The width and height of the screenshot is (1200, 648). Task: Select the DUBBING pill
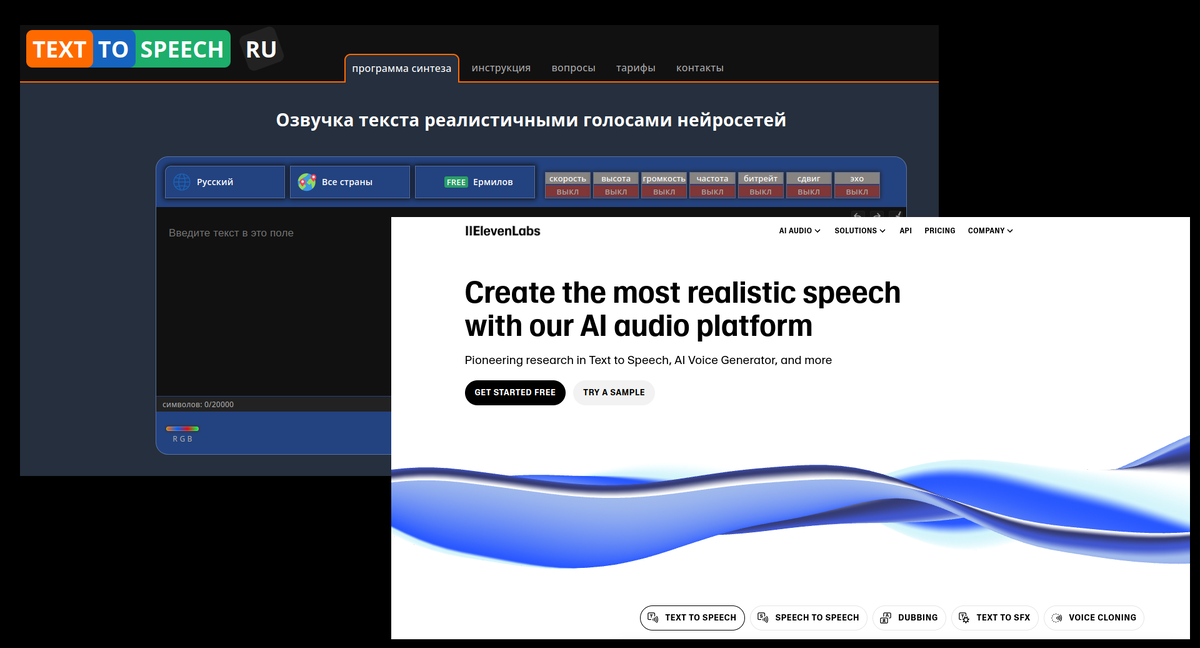(909, 618)
